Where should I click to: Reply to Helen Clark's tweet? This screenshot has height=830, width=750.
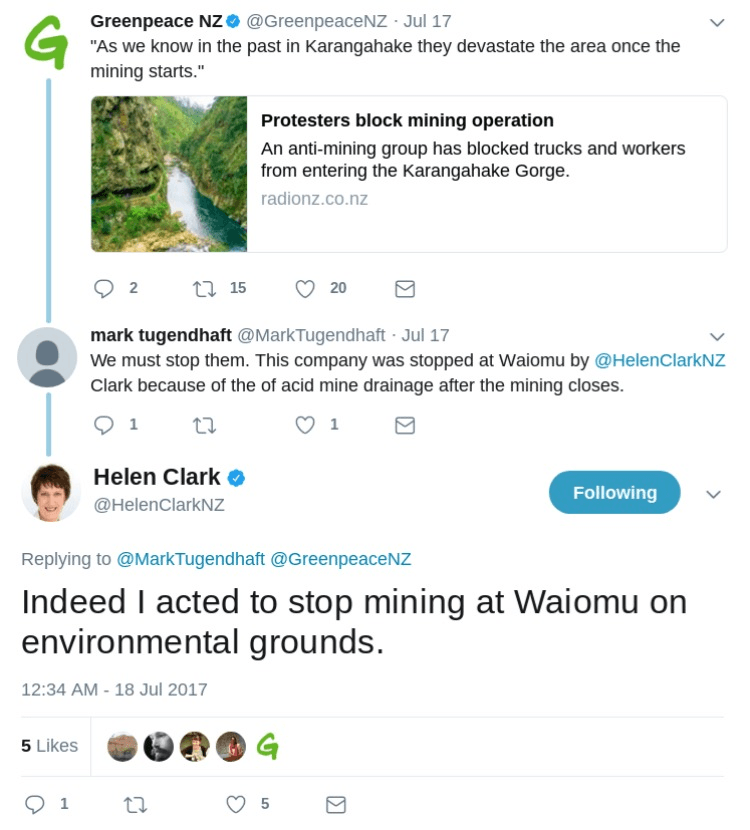34,804
